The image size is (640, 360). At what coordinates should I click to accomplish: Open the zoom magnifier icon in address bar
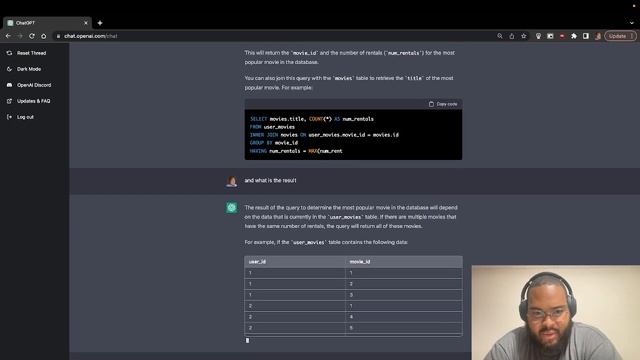[x=500, y=36]
